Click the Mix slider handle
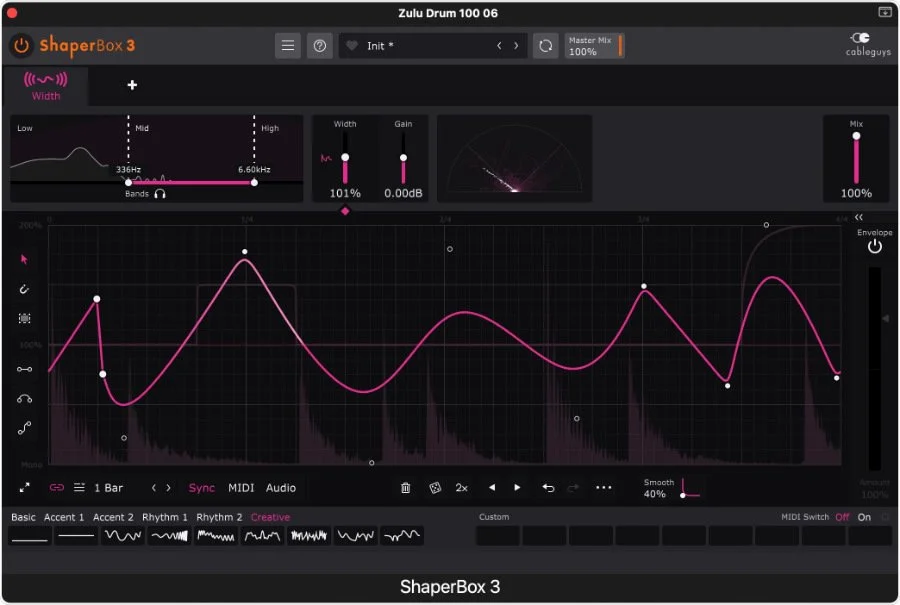Viewport: 900px width, 605px height. 856,136
